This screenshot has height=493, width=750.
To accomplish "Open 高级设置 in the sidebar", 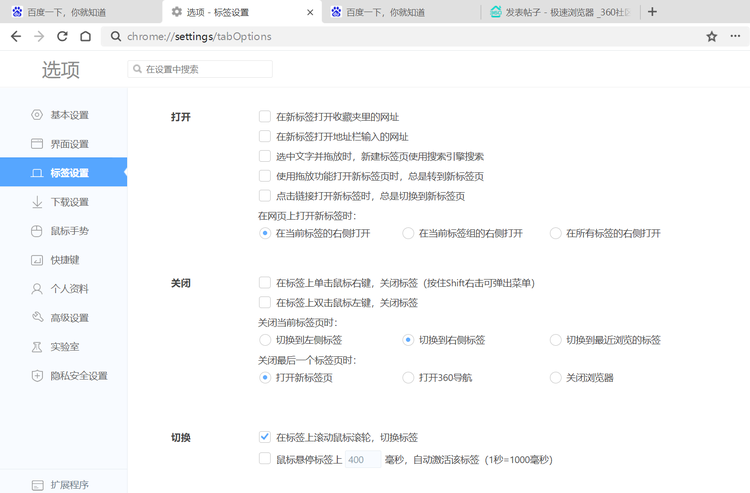I will [69, 318].
